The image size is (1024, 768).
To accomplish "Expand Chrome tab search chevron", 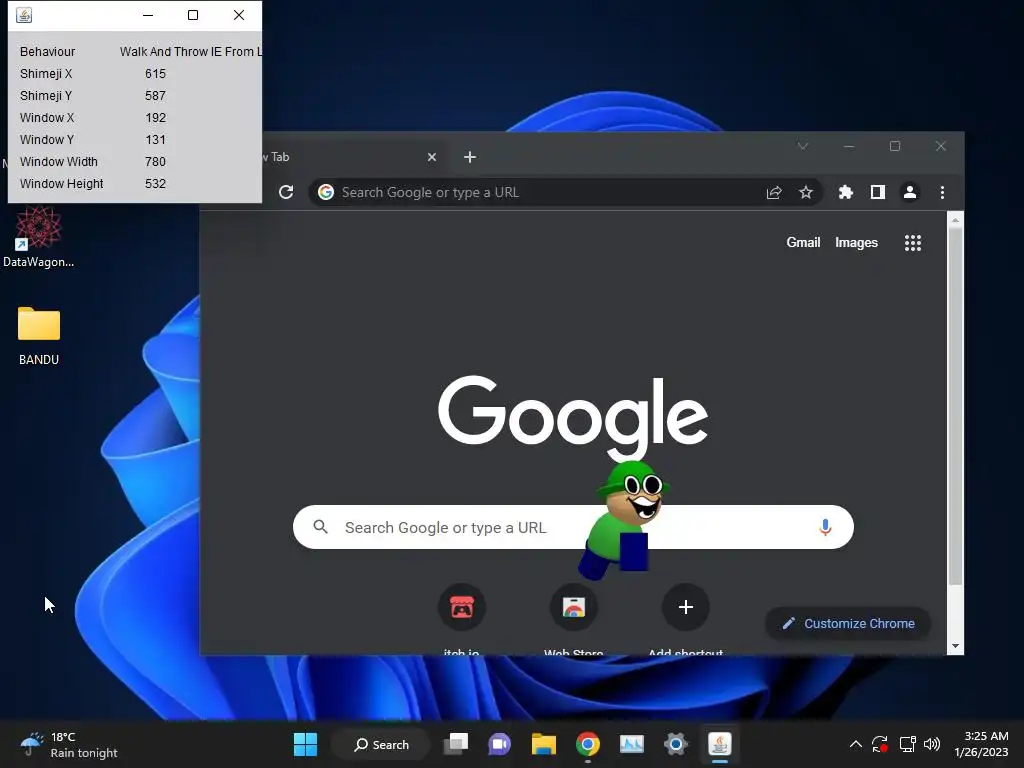I will coord(803,146).
